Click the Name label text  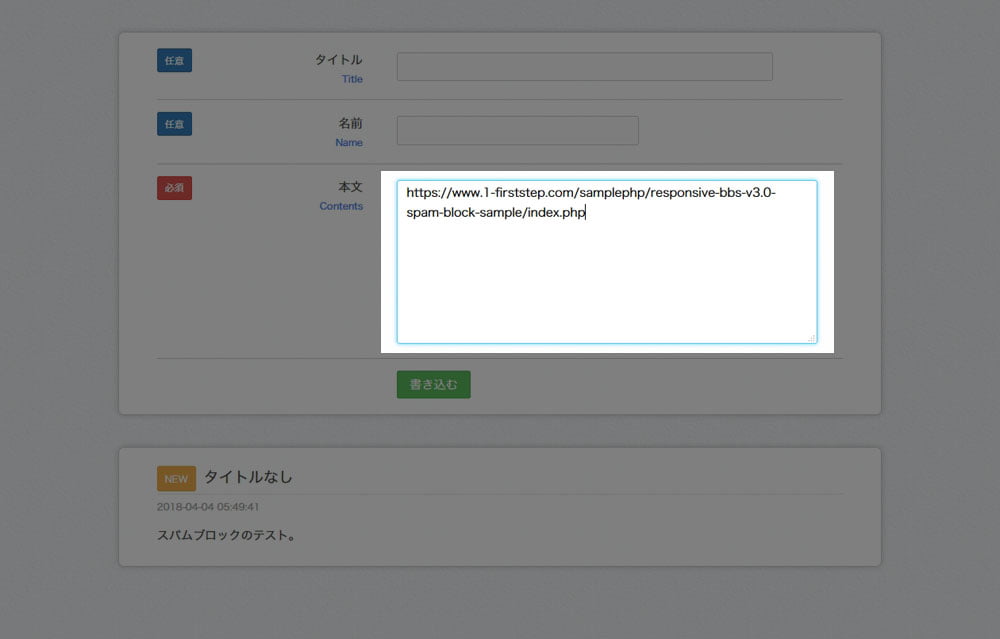coord(349,142)
